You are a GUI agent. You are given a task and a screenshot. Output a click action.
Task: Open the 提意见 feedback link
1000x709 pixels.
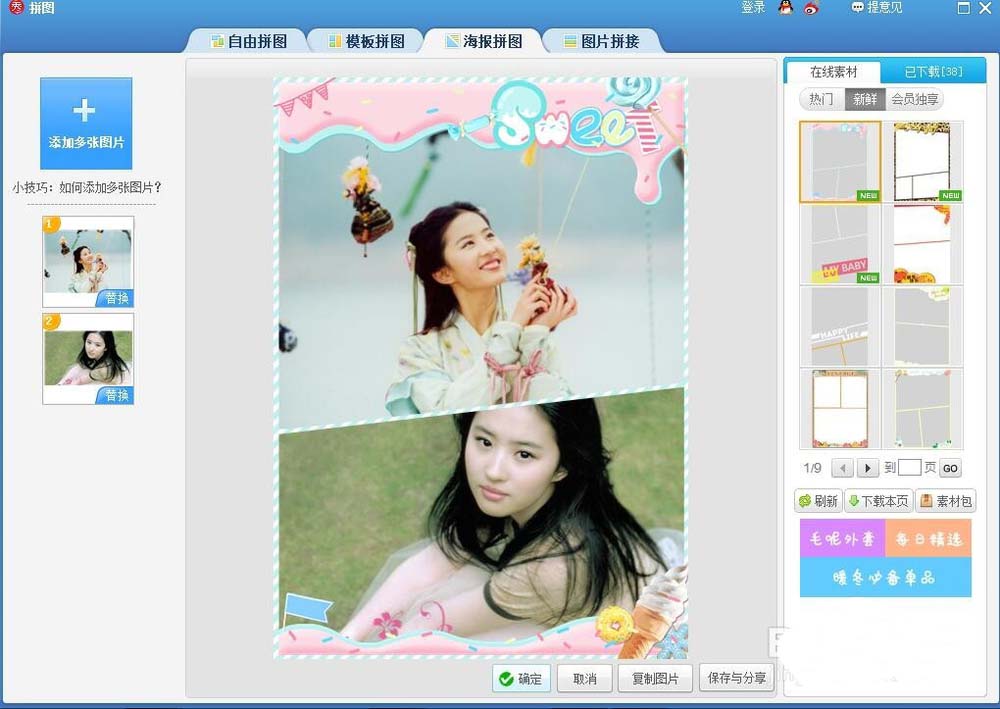878,8
